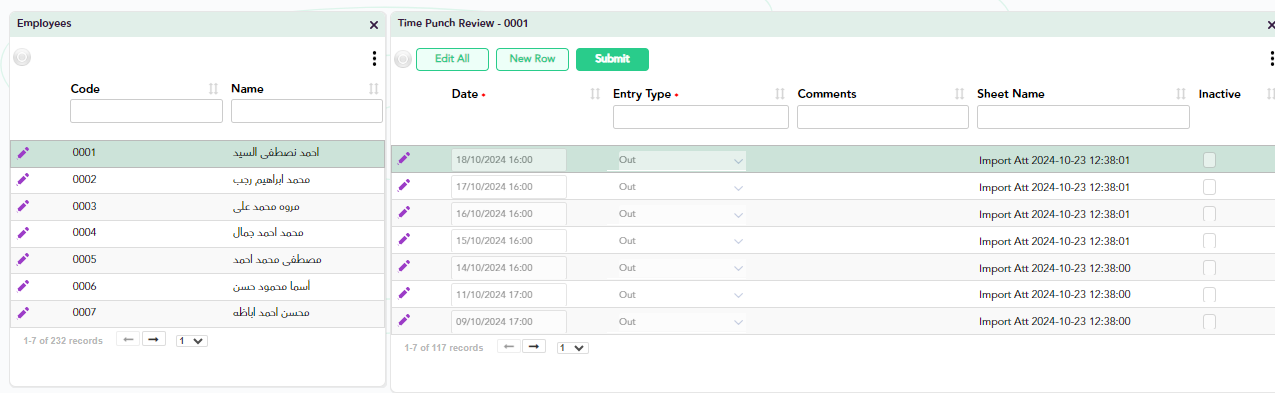Focus the Name filter input field

coord(307,111)
